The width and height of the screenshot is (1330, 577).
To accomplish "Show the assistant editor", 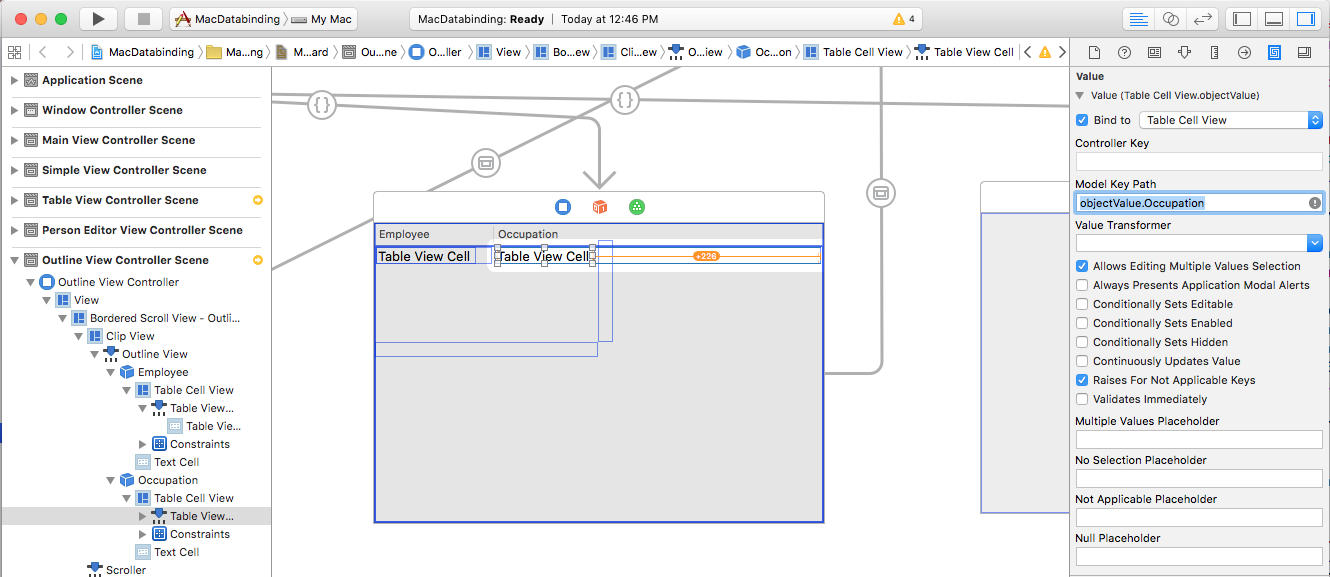I will (x=1170, y=19).
